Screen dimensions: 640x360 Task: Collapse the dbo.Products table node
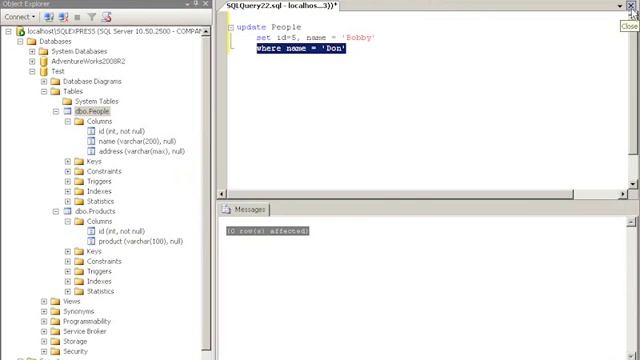(x=56, y=211)
